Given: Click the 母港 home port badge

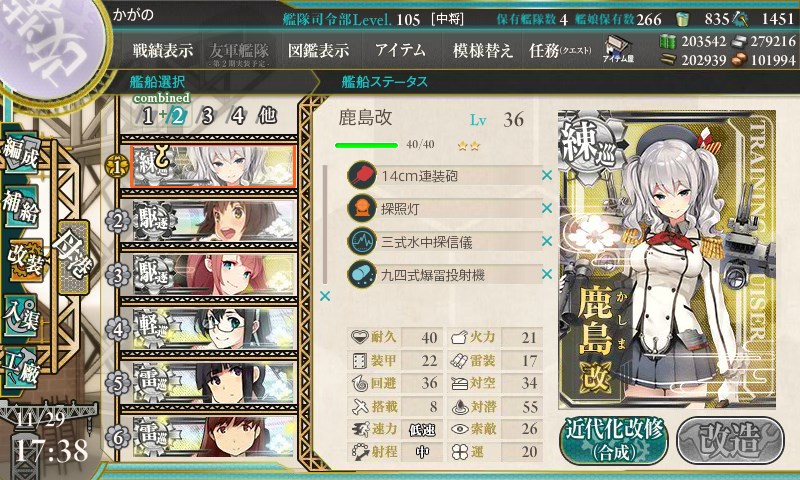Looking at the screenshot, I should (x=73, y=257).
